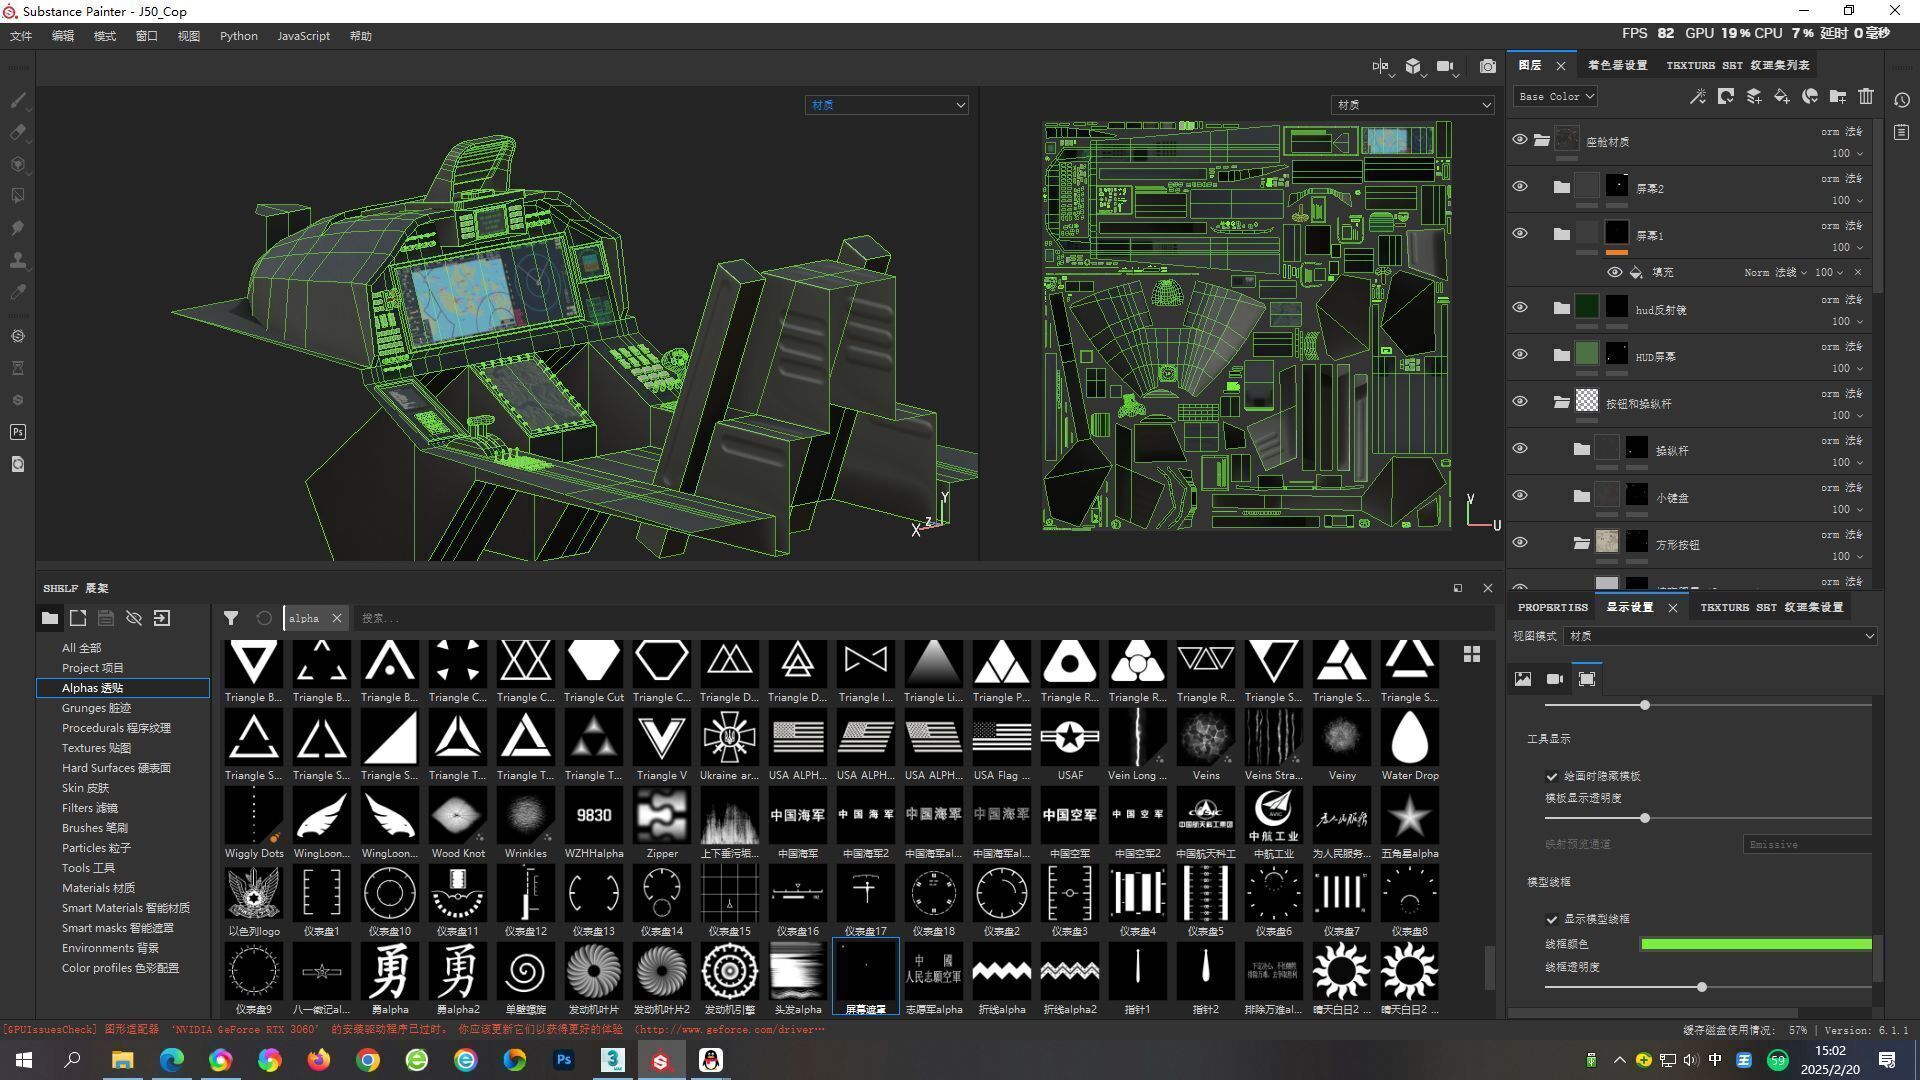Open the add effect magic wand

(1697, 96)
